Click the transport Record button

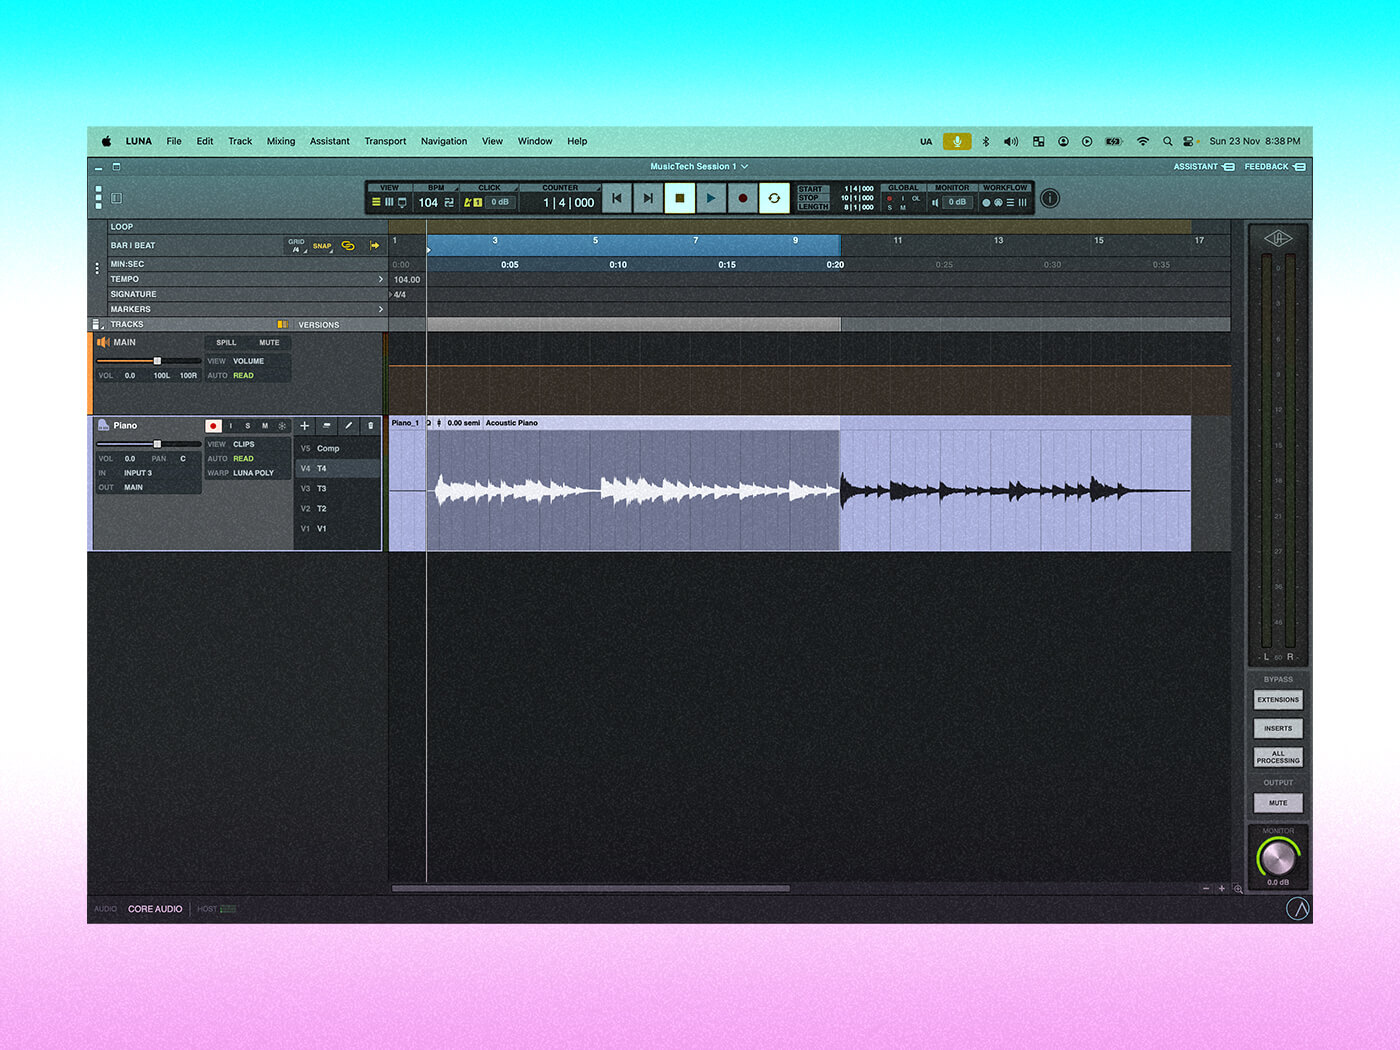click(742, 199)
